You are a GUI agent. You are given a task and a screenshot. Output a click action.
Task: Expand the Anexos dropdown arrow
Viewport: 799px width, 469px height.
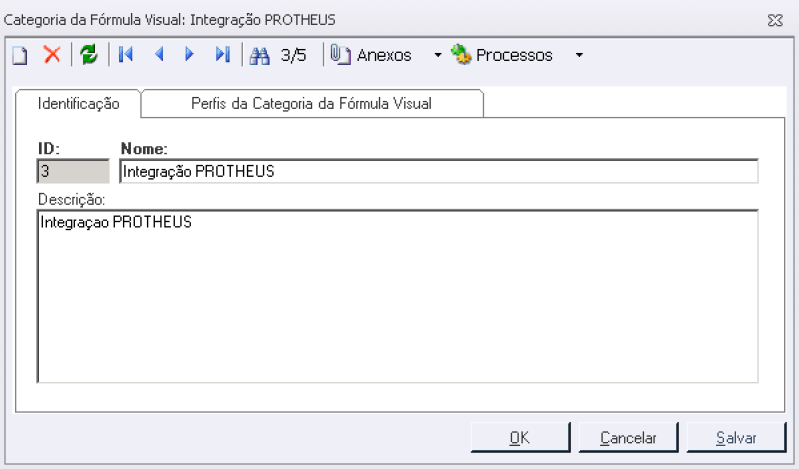coord(438,55)
